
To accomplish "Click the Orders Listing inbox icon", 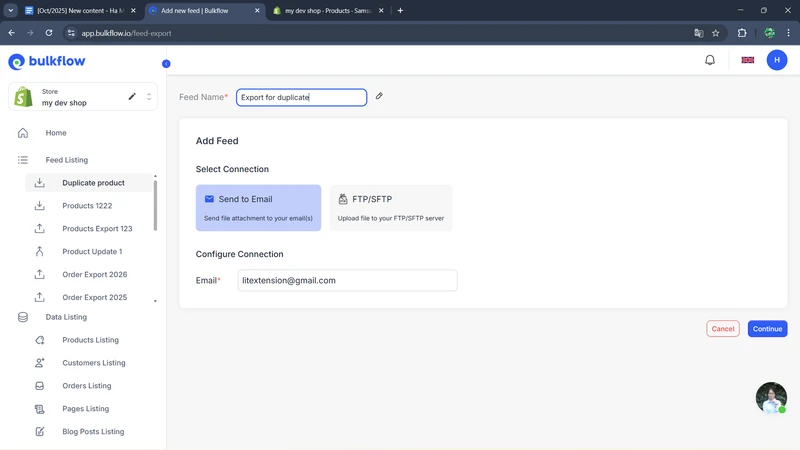I will point(40,386).
